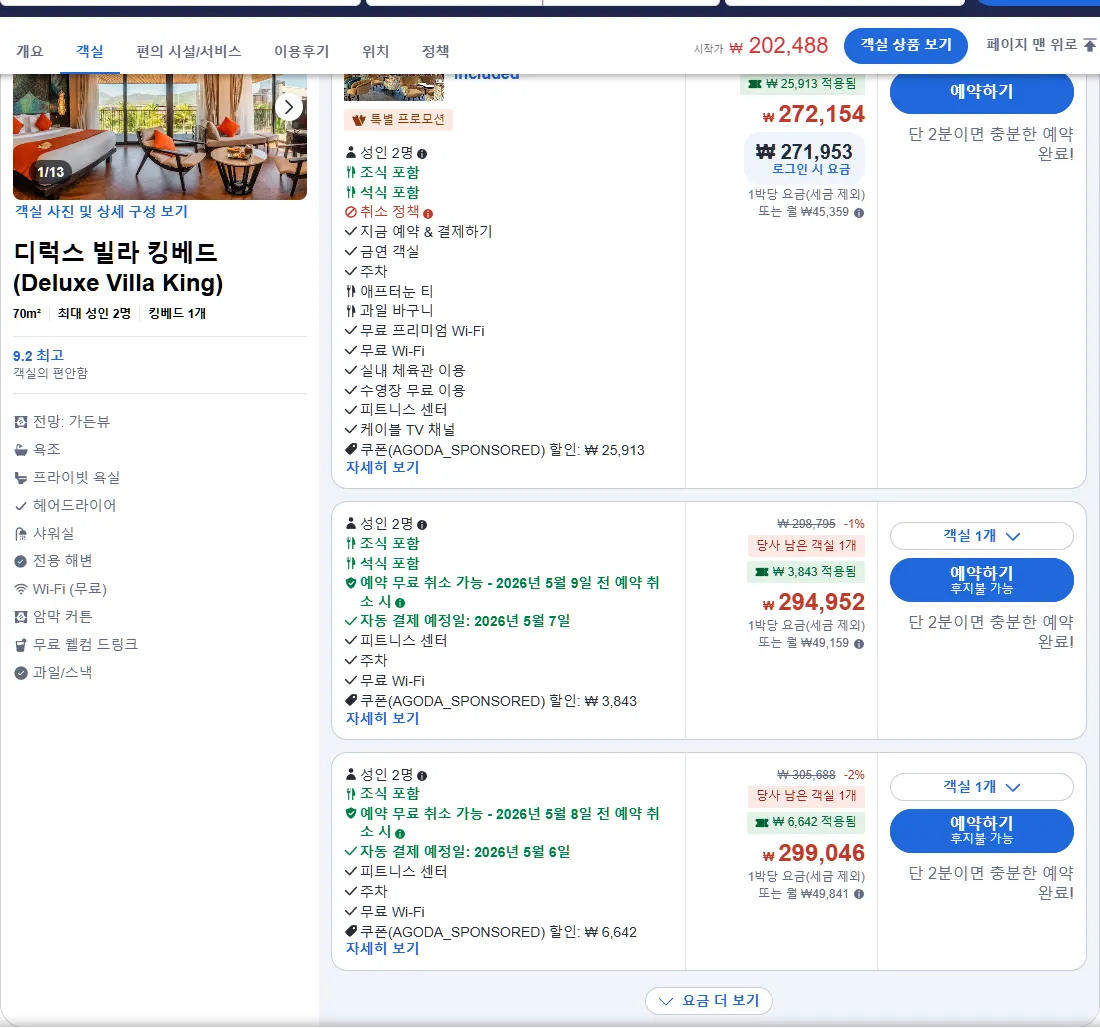
Task: Click 예약하기 후지불 가능 for ₩294,952 offer
Action: point(981,580)
